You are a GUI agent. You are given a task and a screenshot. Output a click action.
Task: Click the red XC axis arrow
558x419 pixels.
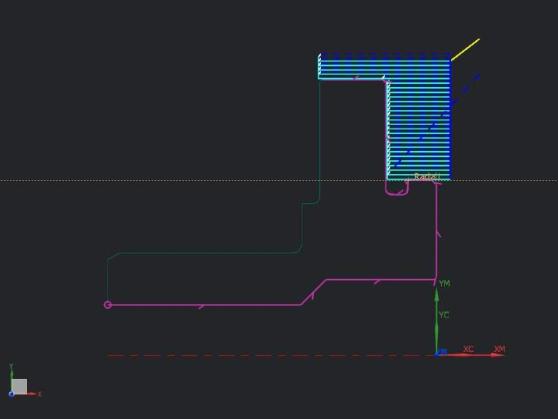[470, 355]
